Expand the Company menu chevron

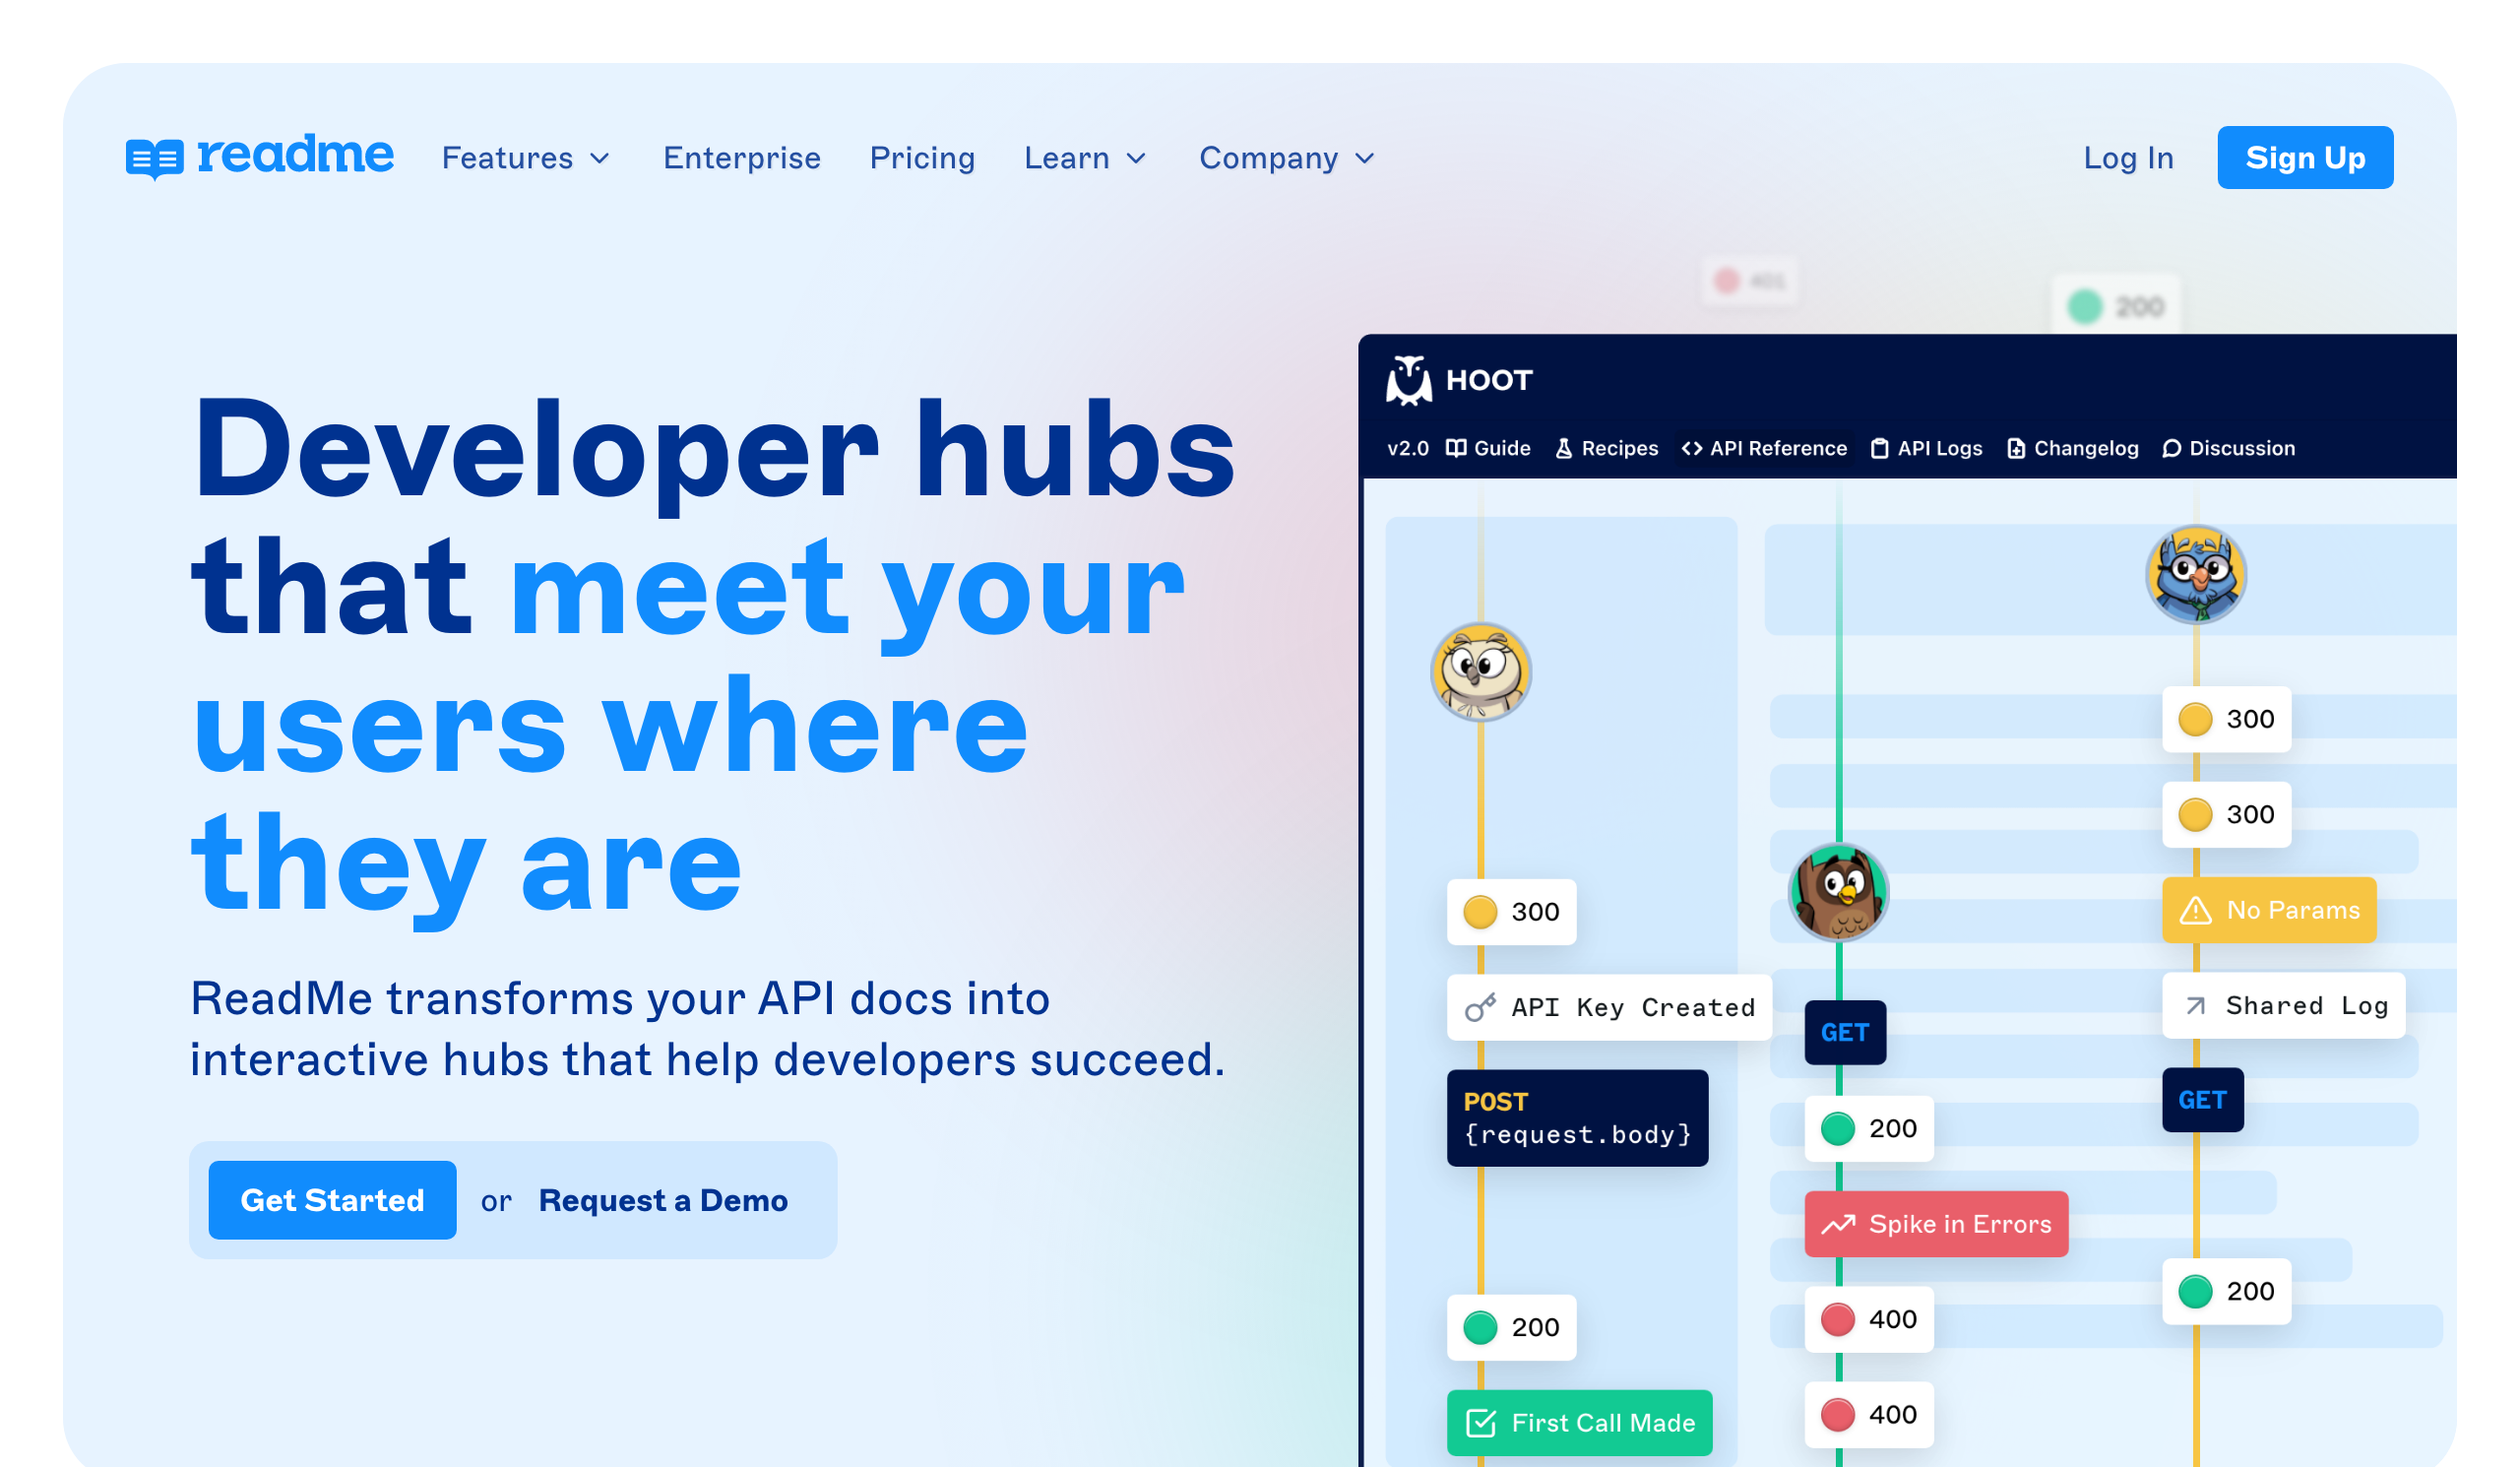(x=1365, y=159)
